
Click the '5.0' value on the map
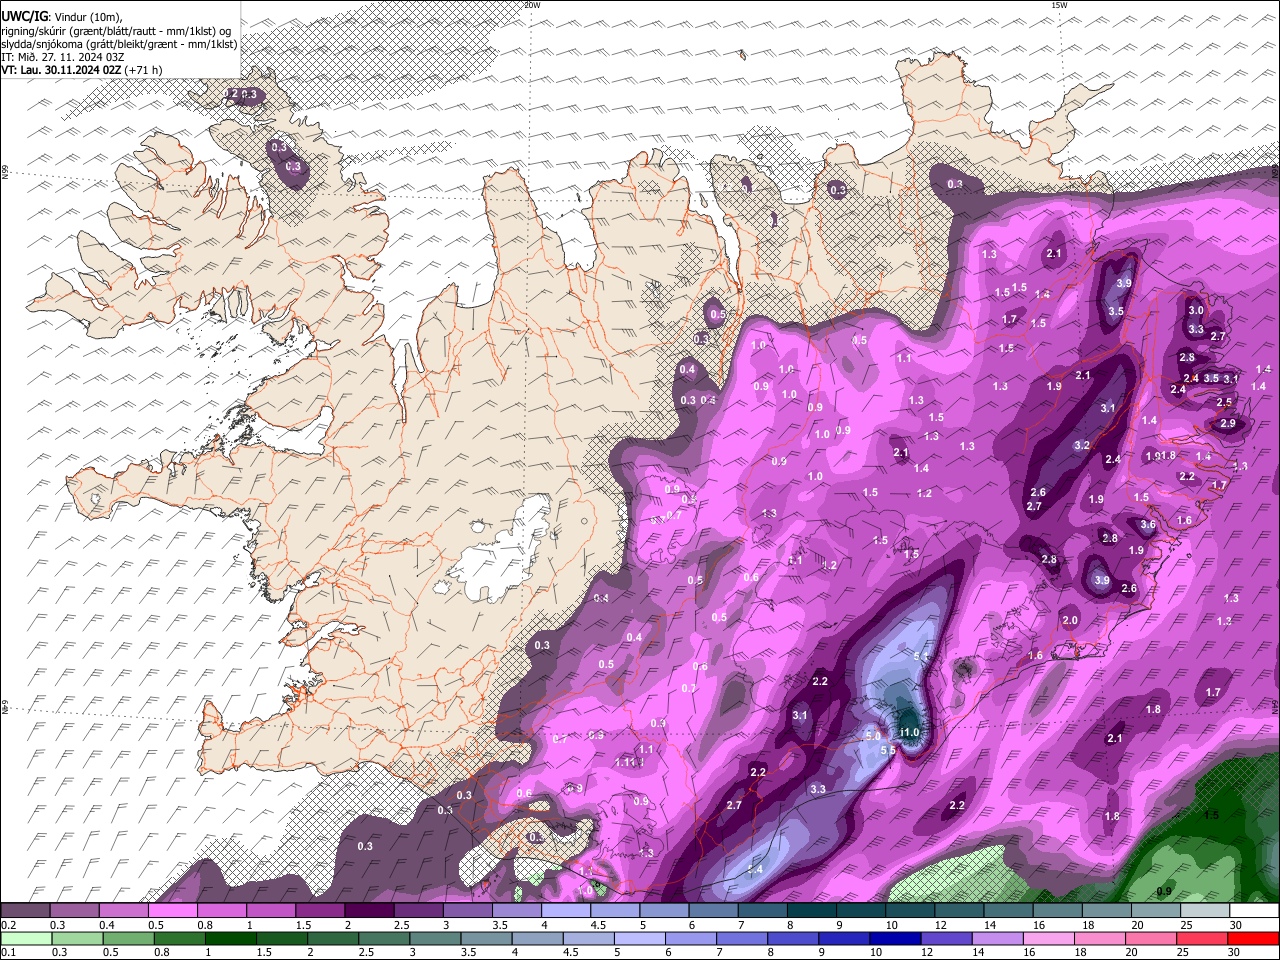(873, 736)
